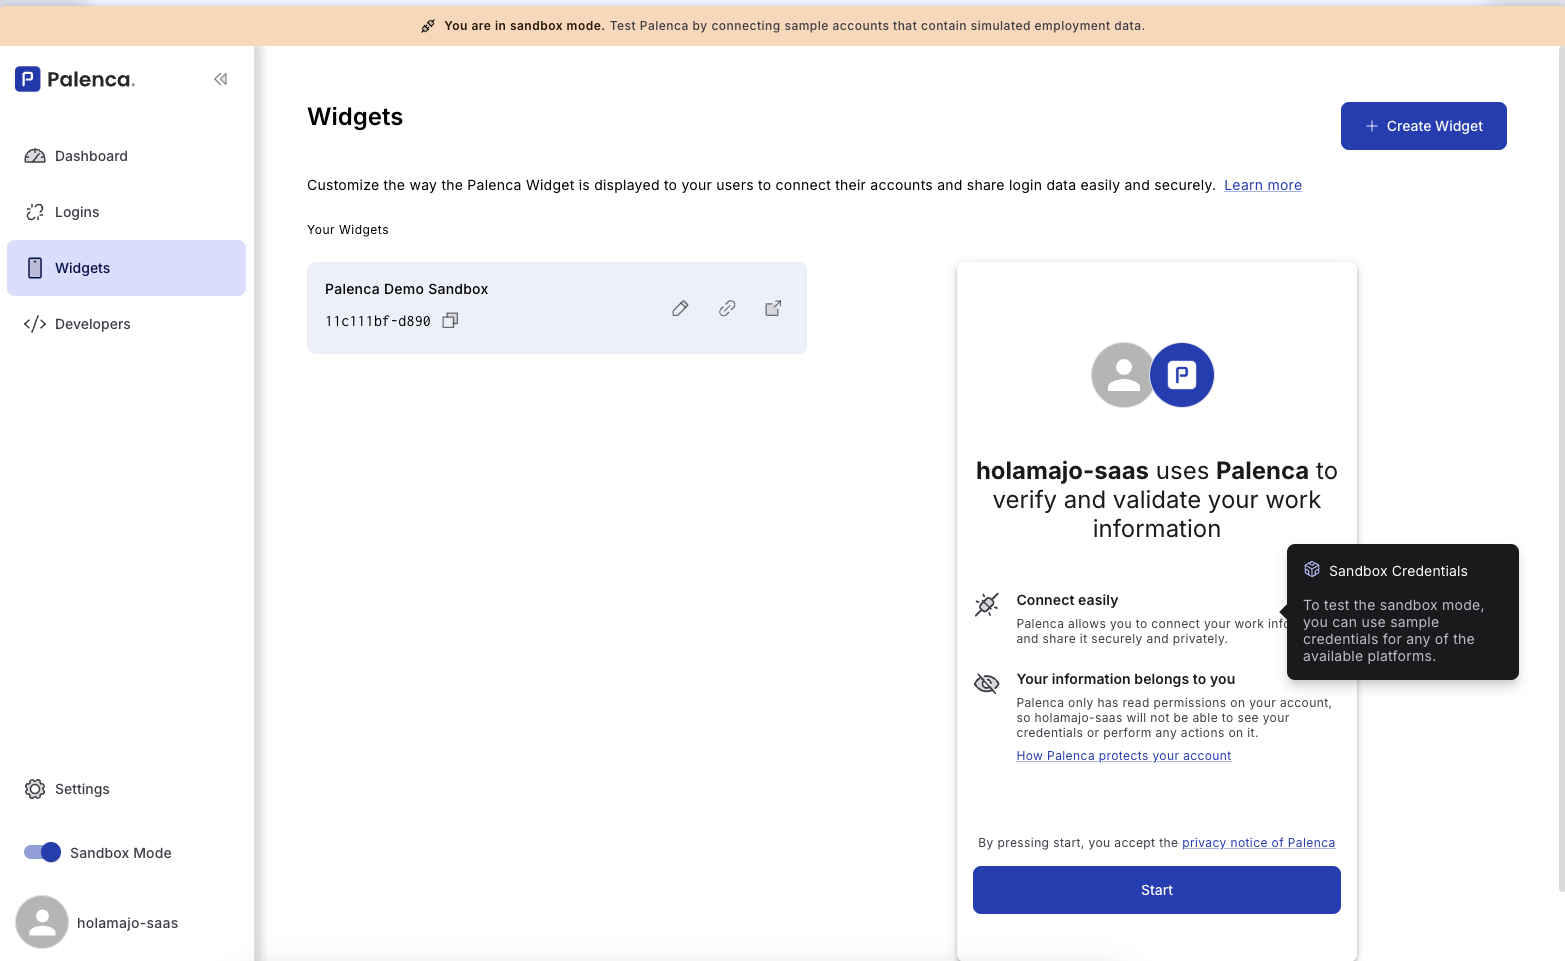The image size is (1565, 961).
Task: Copy link for Palenca Demo Sandbox widget
Action: click(x=727, y=308)
